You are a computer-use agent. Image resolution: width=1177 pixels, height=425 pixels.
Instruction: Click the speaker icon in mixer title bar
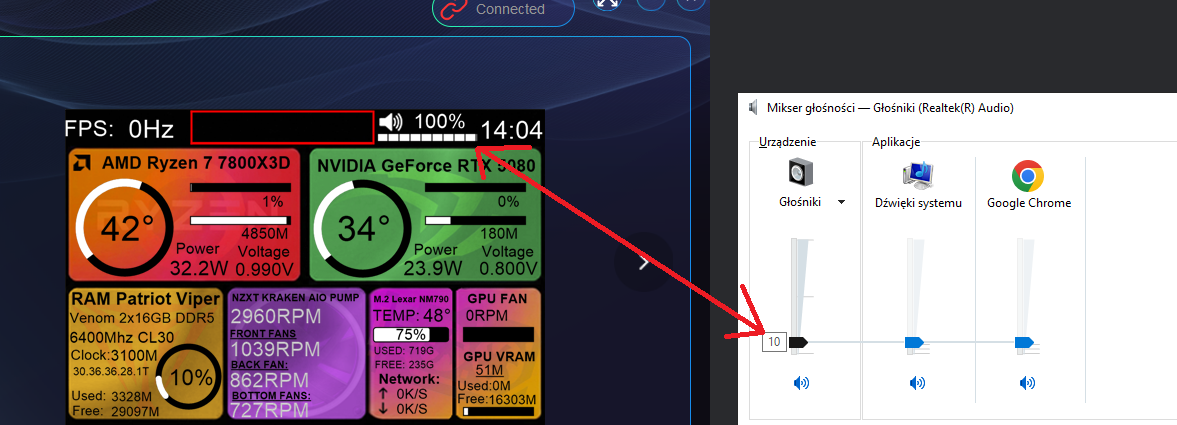753,107
